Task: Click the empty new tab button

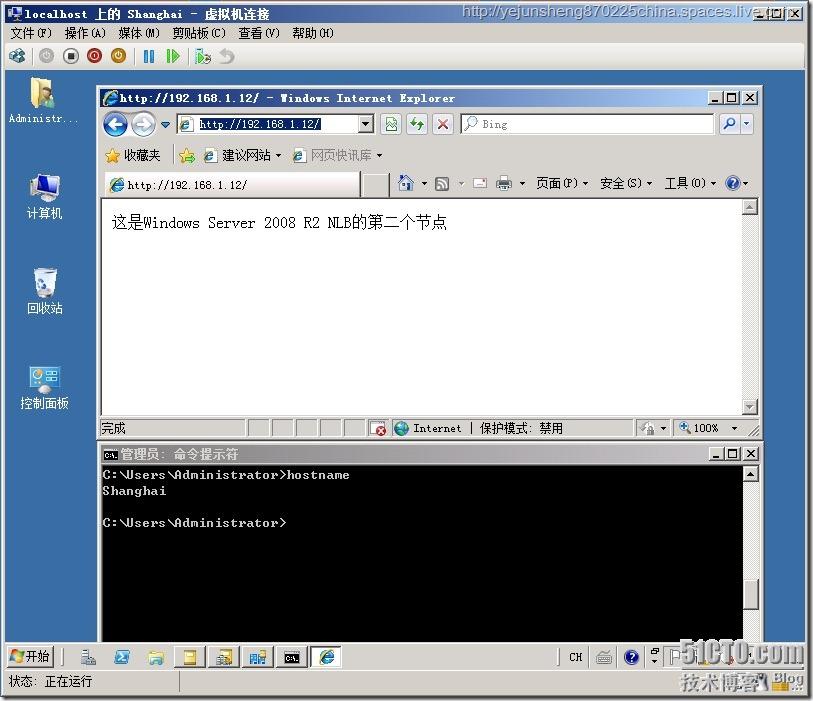Action: (375, 185)
